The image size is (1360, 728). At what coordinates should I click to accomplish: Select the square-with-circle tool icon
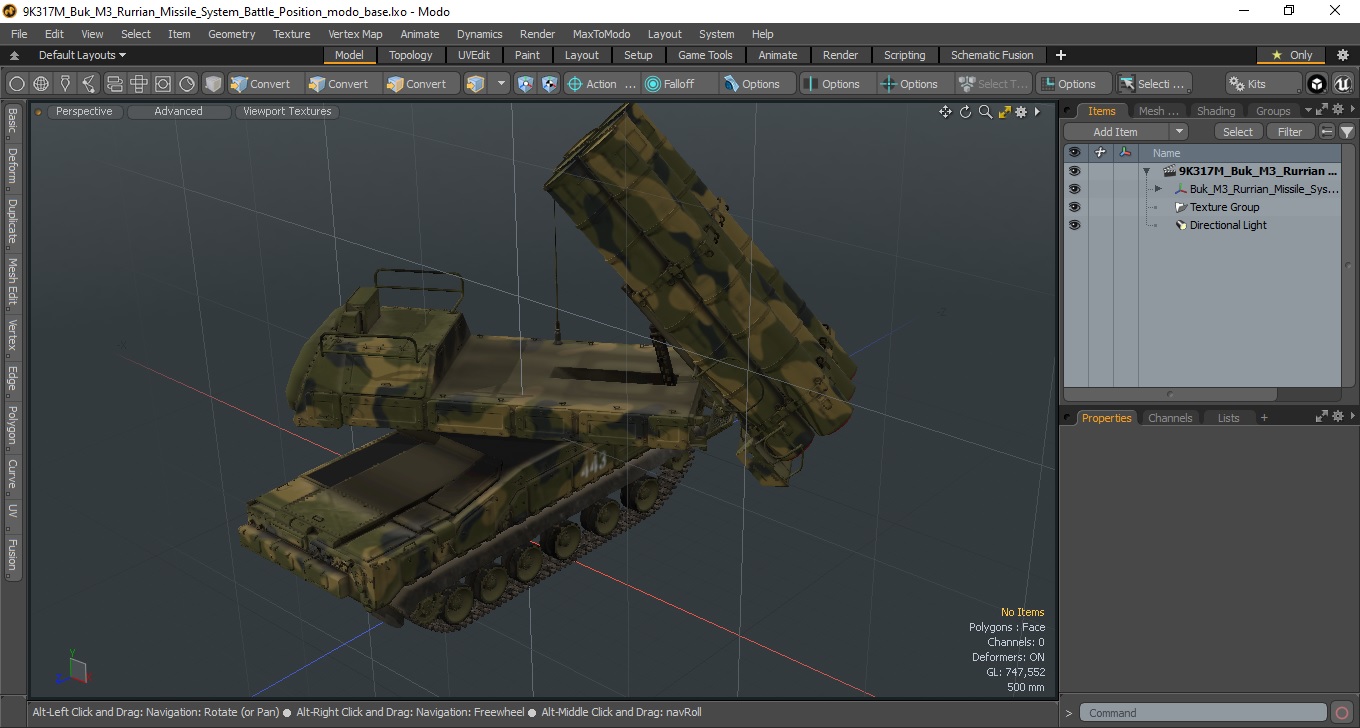click(163, 84)
